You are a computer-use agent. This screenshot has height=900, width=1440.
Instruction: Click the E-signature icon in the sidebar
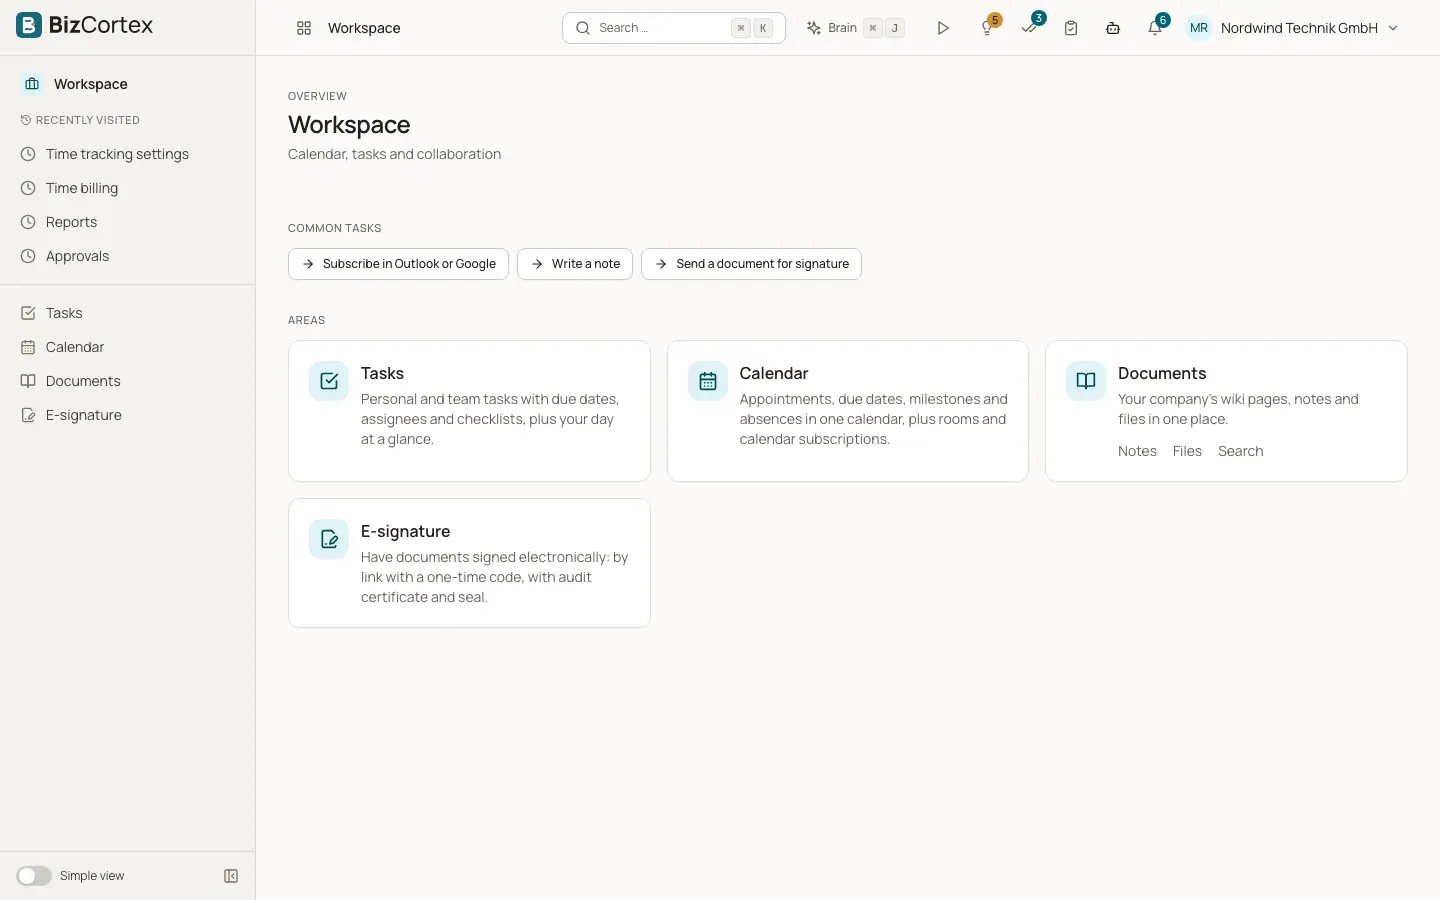click(28, 415)
